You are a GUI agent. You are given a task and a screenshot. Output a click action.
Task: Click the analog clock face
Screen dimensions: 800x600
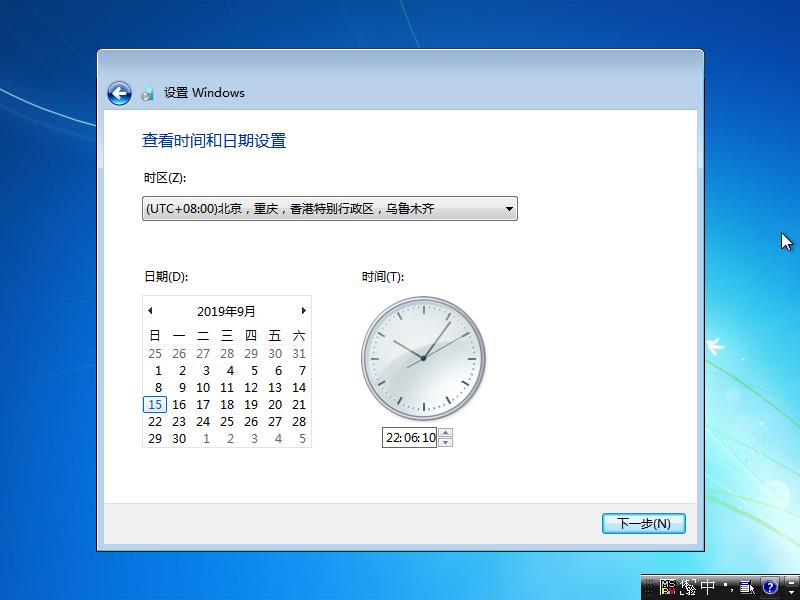coord(422,355)
